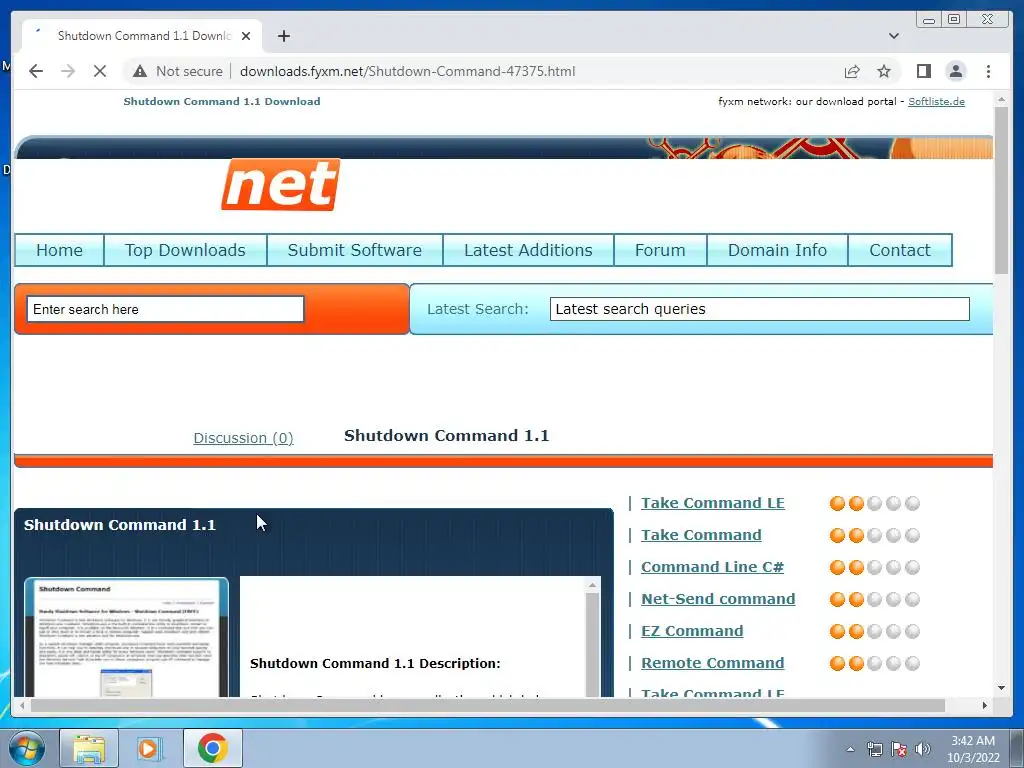Viewport: 1024px width, 768px height.
Task: Bookmark this page with the star
Action: 884,71
